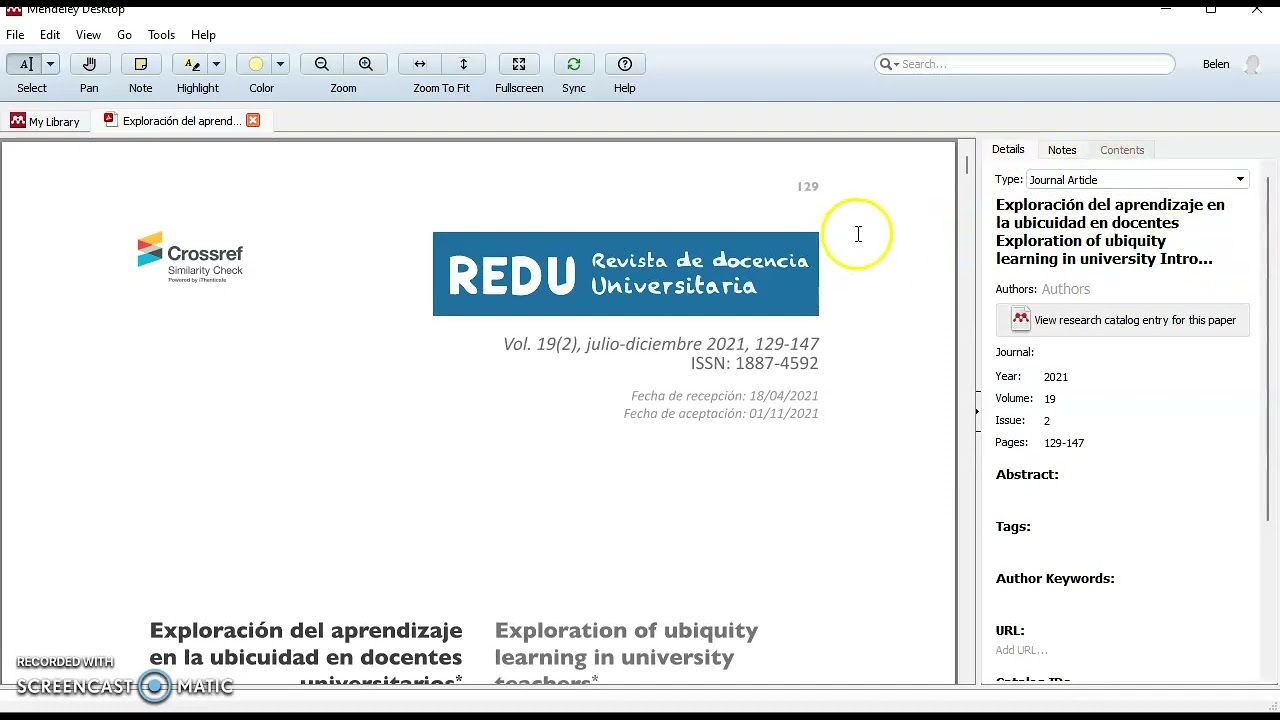
Task: Fit page to height
Action: pos(464,64)
